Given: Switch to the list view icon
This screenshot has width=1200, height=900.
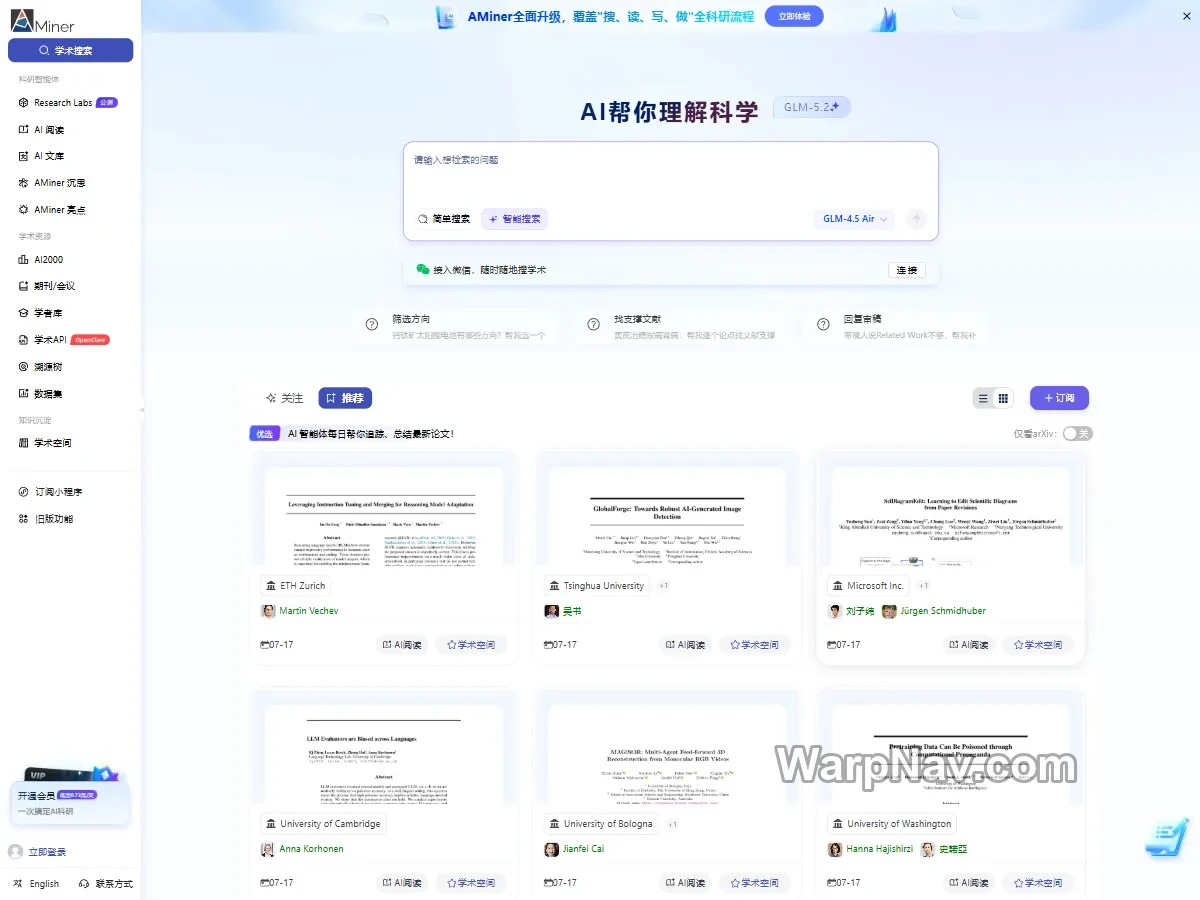Looking at the screenshot, I should click(983, 398).
